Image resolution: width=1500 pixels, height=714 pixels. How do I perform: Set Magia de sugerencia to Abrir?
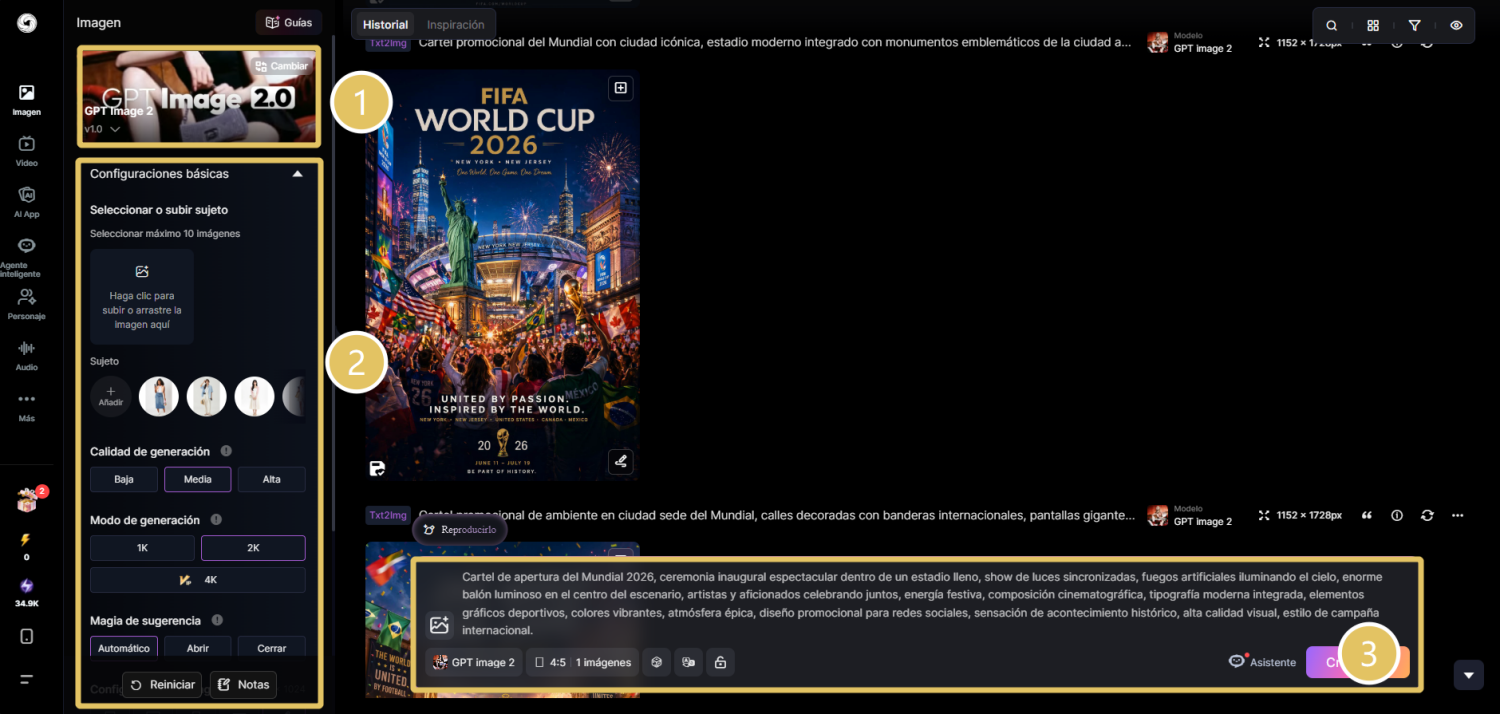pyautogui.click(x=198, y=648)
